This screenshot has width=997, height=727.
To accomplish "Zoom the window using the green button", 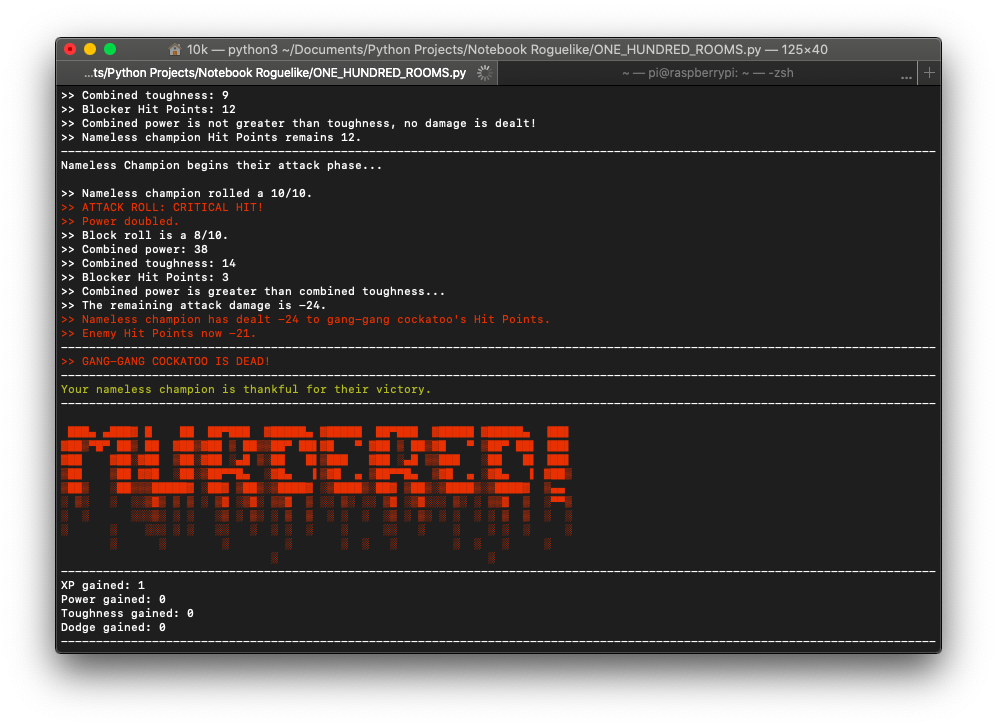I will [110, 49].
